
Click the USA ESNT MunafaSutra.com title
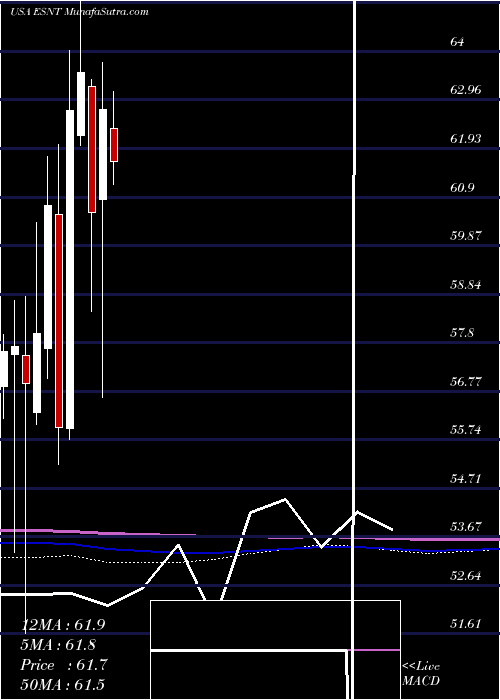pos(79,12)
